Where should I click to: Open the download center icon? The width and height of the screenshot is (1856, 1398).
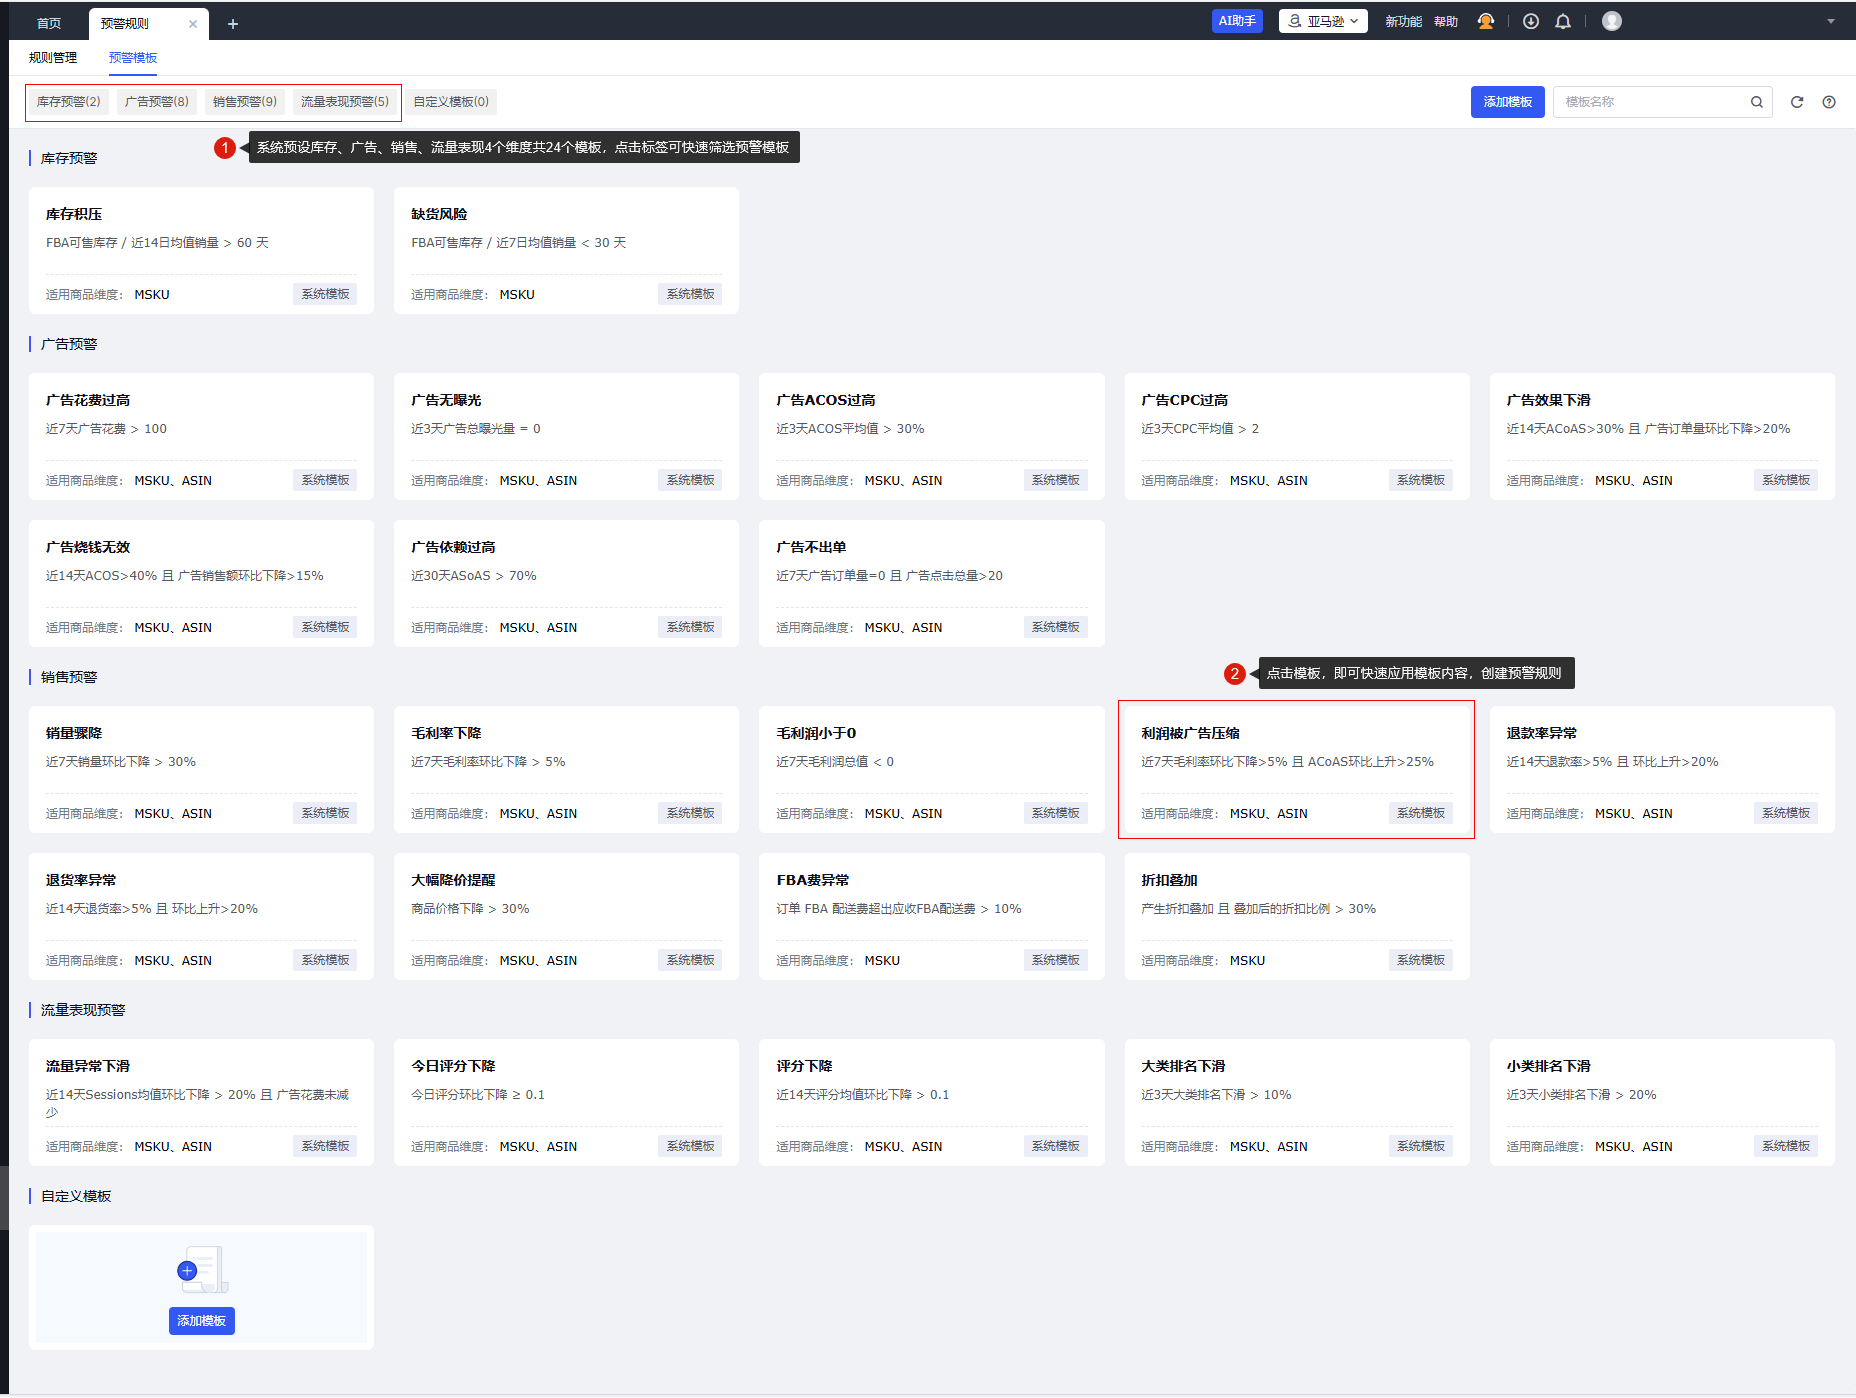point(1530,21)
